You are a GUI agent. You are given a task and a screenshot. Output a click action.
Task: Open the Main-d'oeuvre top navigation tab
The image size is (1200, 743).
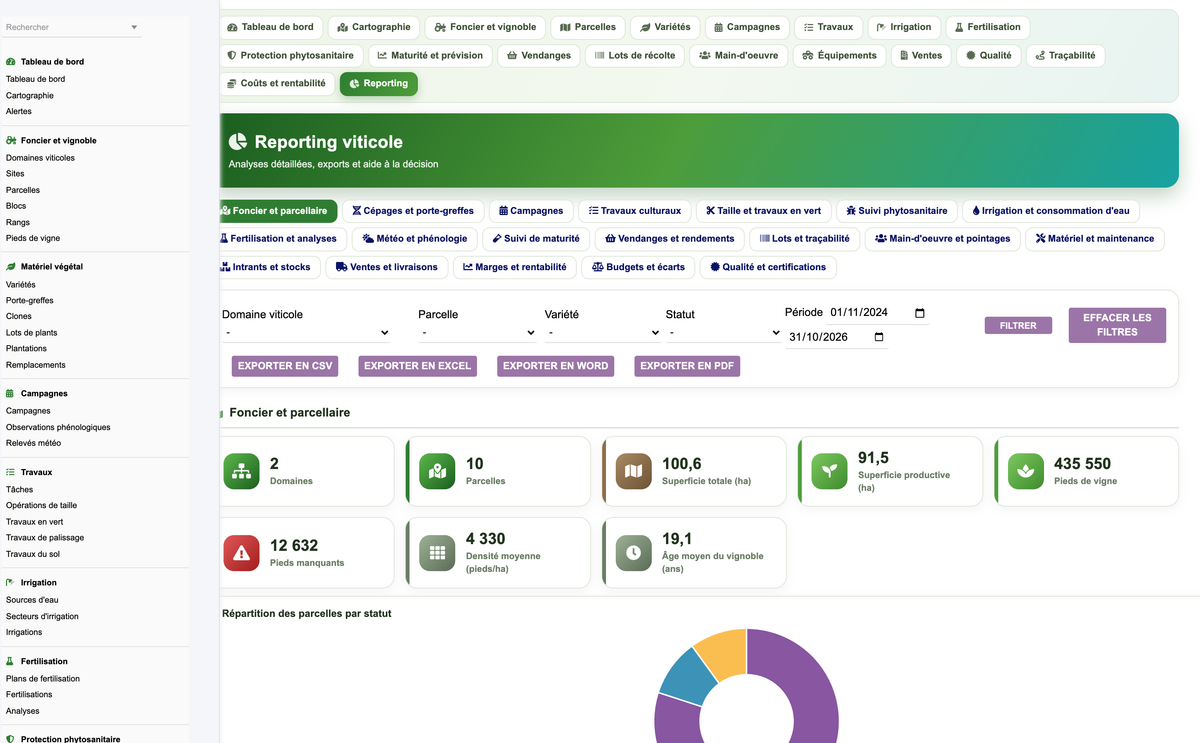(738, 55)
